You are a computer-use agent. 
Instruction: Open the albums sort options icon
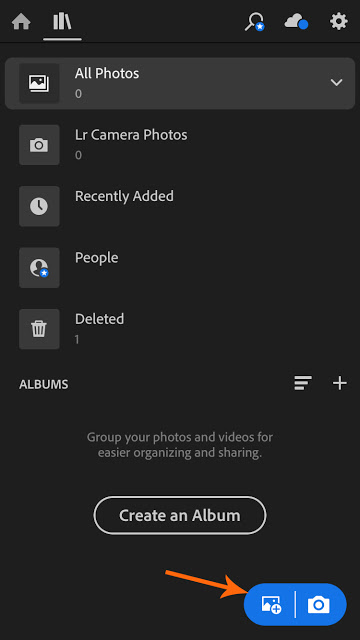(x=303, y=384)
